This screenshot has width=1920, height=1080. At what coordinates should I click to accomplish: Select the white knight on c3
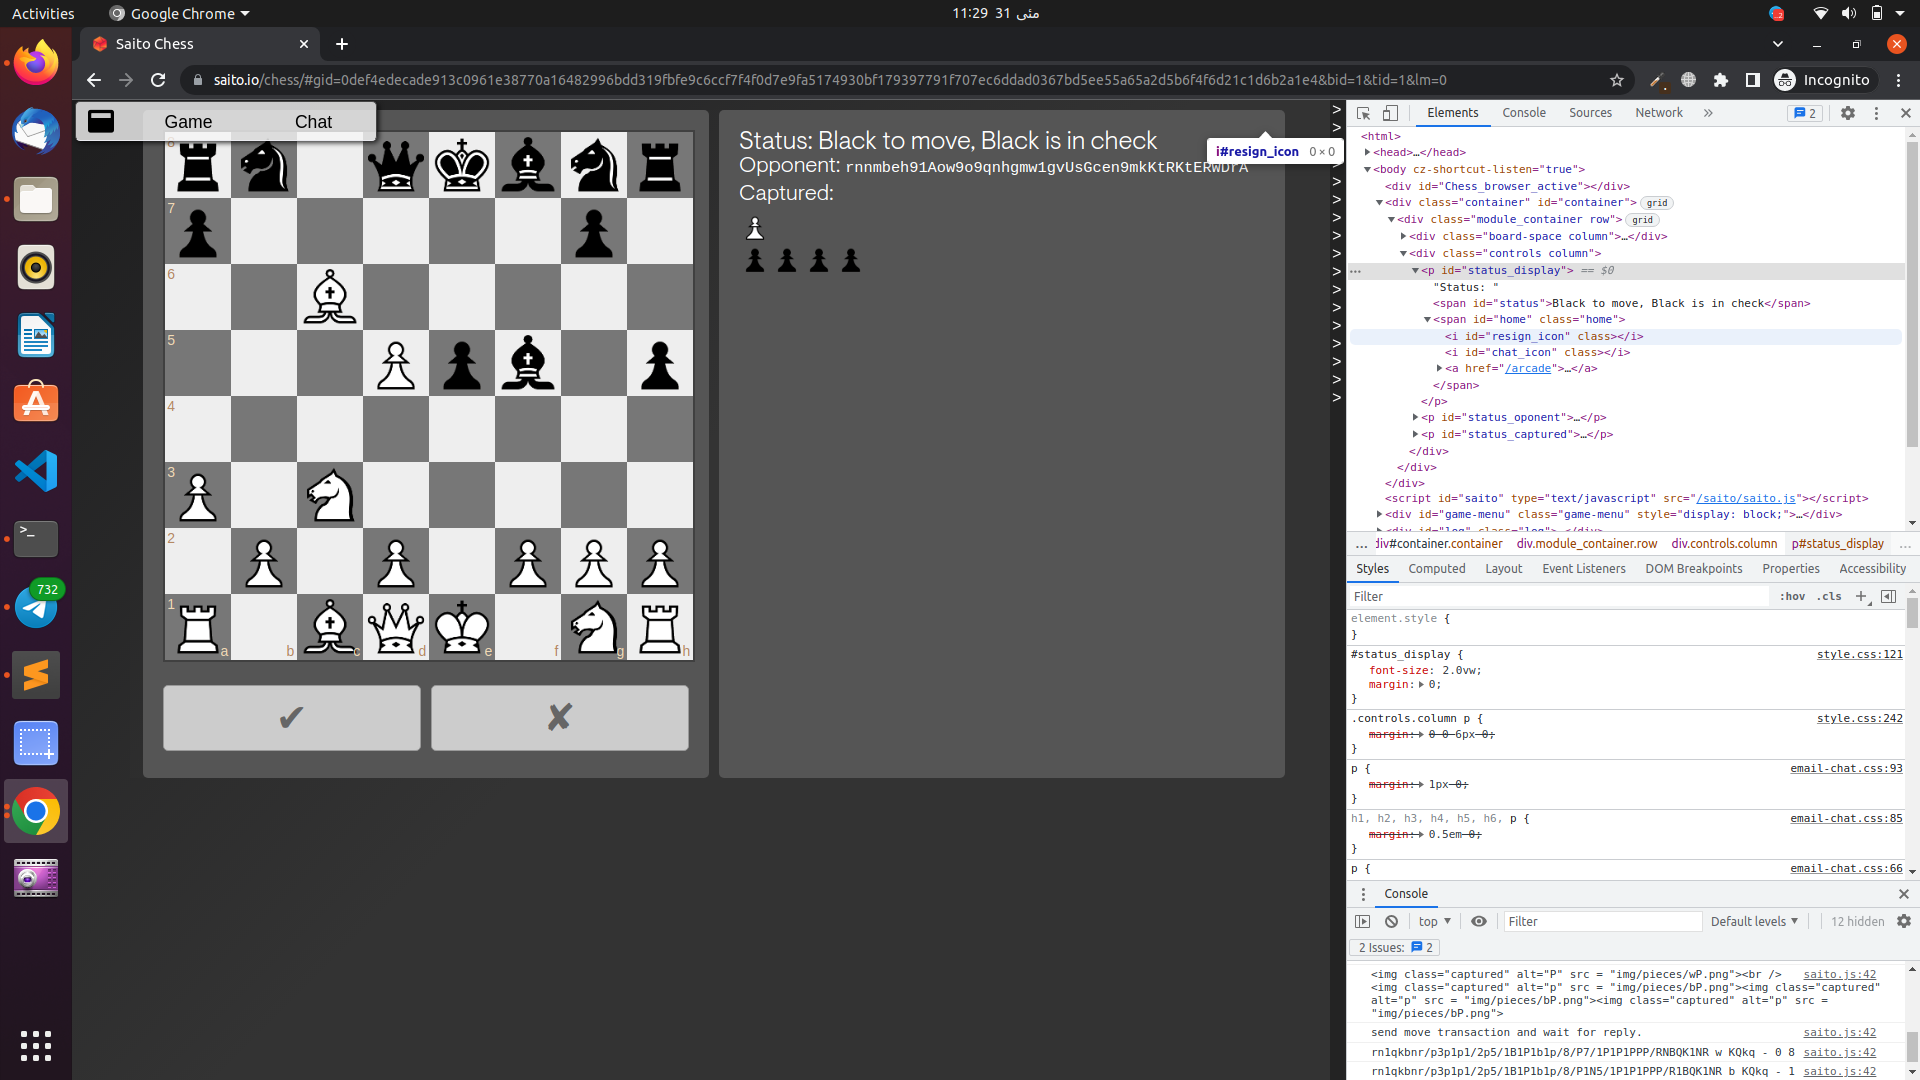click(330, 495)
